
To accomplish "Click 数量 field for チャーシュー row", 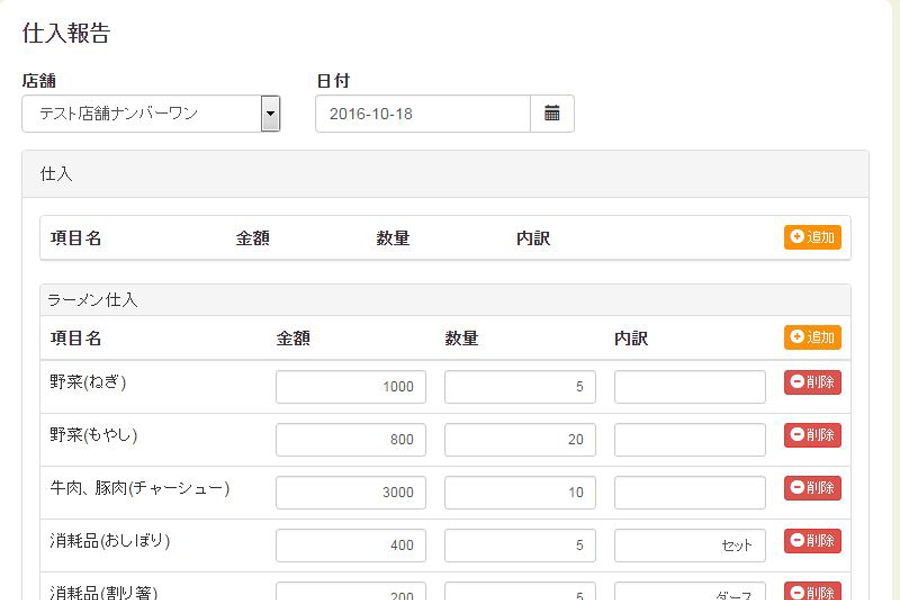I will point(520,493).
